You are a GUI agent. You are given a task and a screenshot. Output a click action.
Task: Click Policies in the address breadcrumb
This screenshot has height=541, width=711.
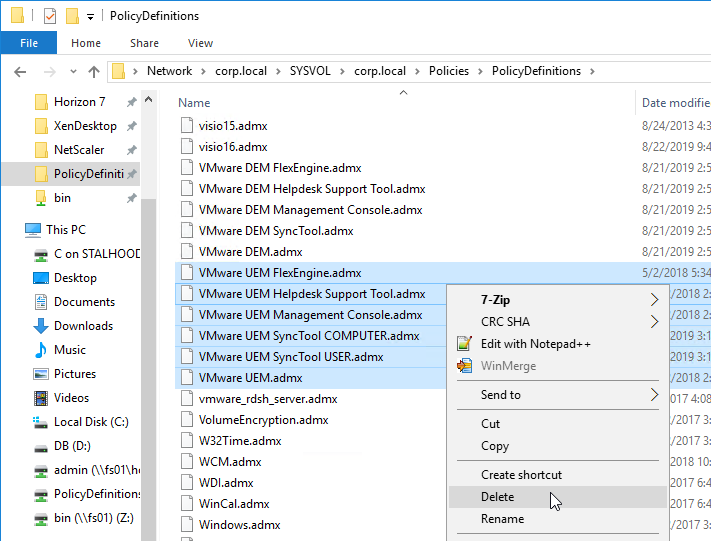[x=449, y=71]
